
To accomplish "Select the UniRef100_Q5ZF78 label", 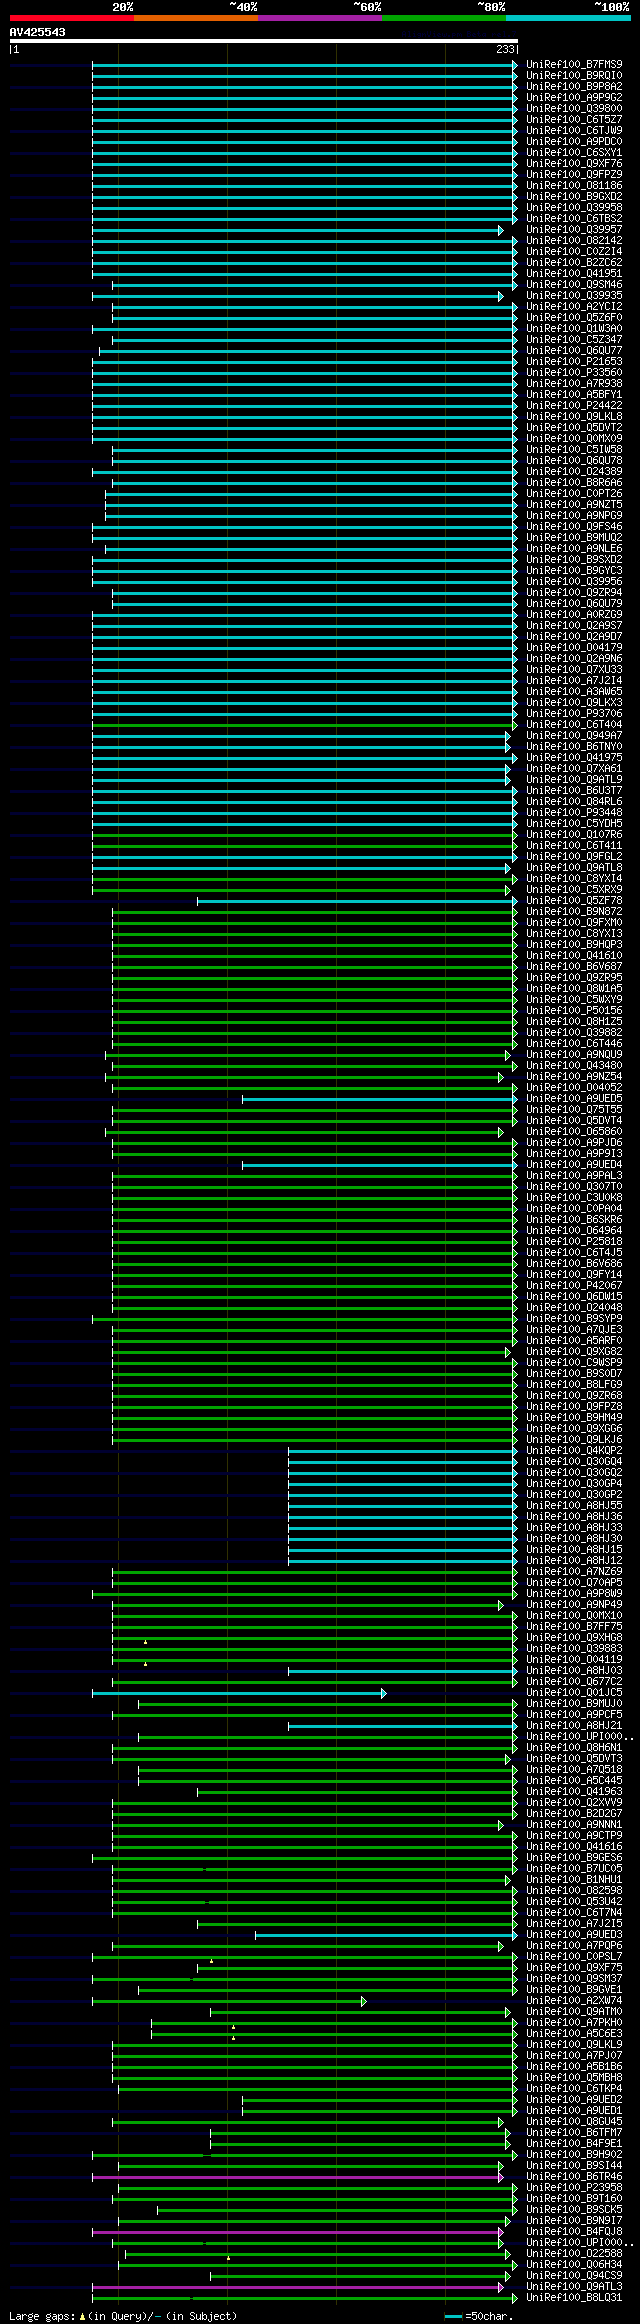I will 574,901.
